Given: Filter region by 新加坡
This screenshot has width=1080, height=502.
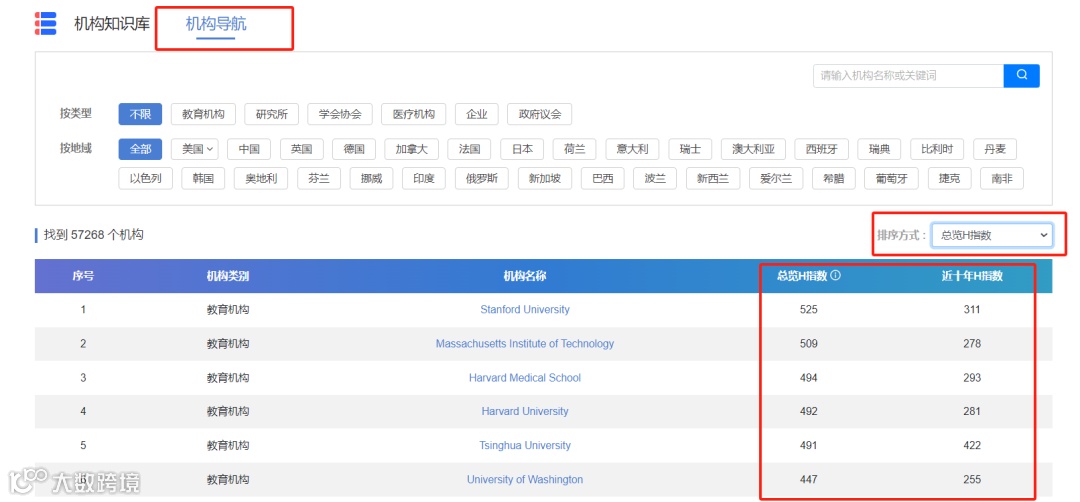Looking at the screenshot, I should pos(545,178).
